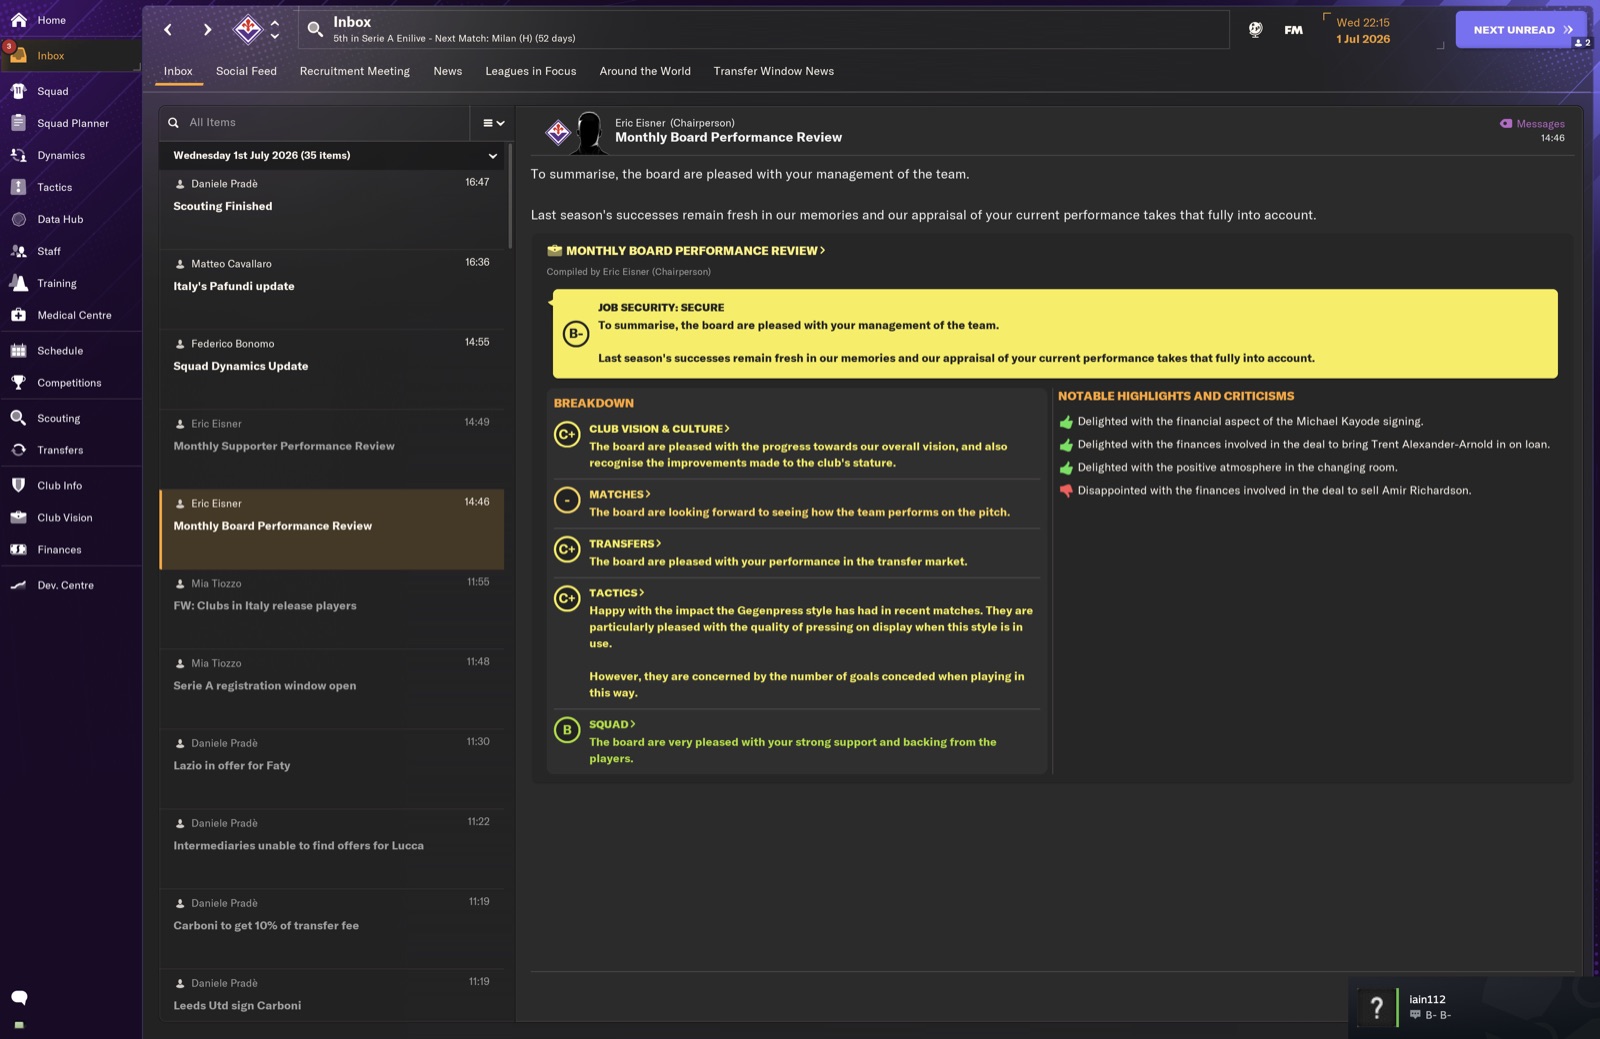Switch to Transfer Window News tab
Screen dimensions: 1600x1039
774,72
